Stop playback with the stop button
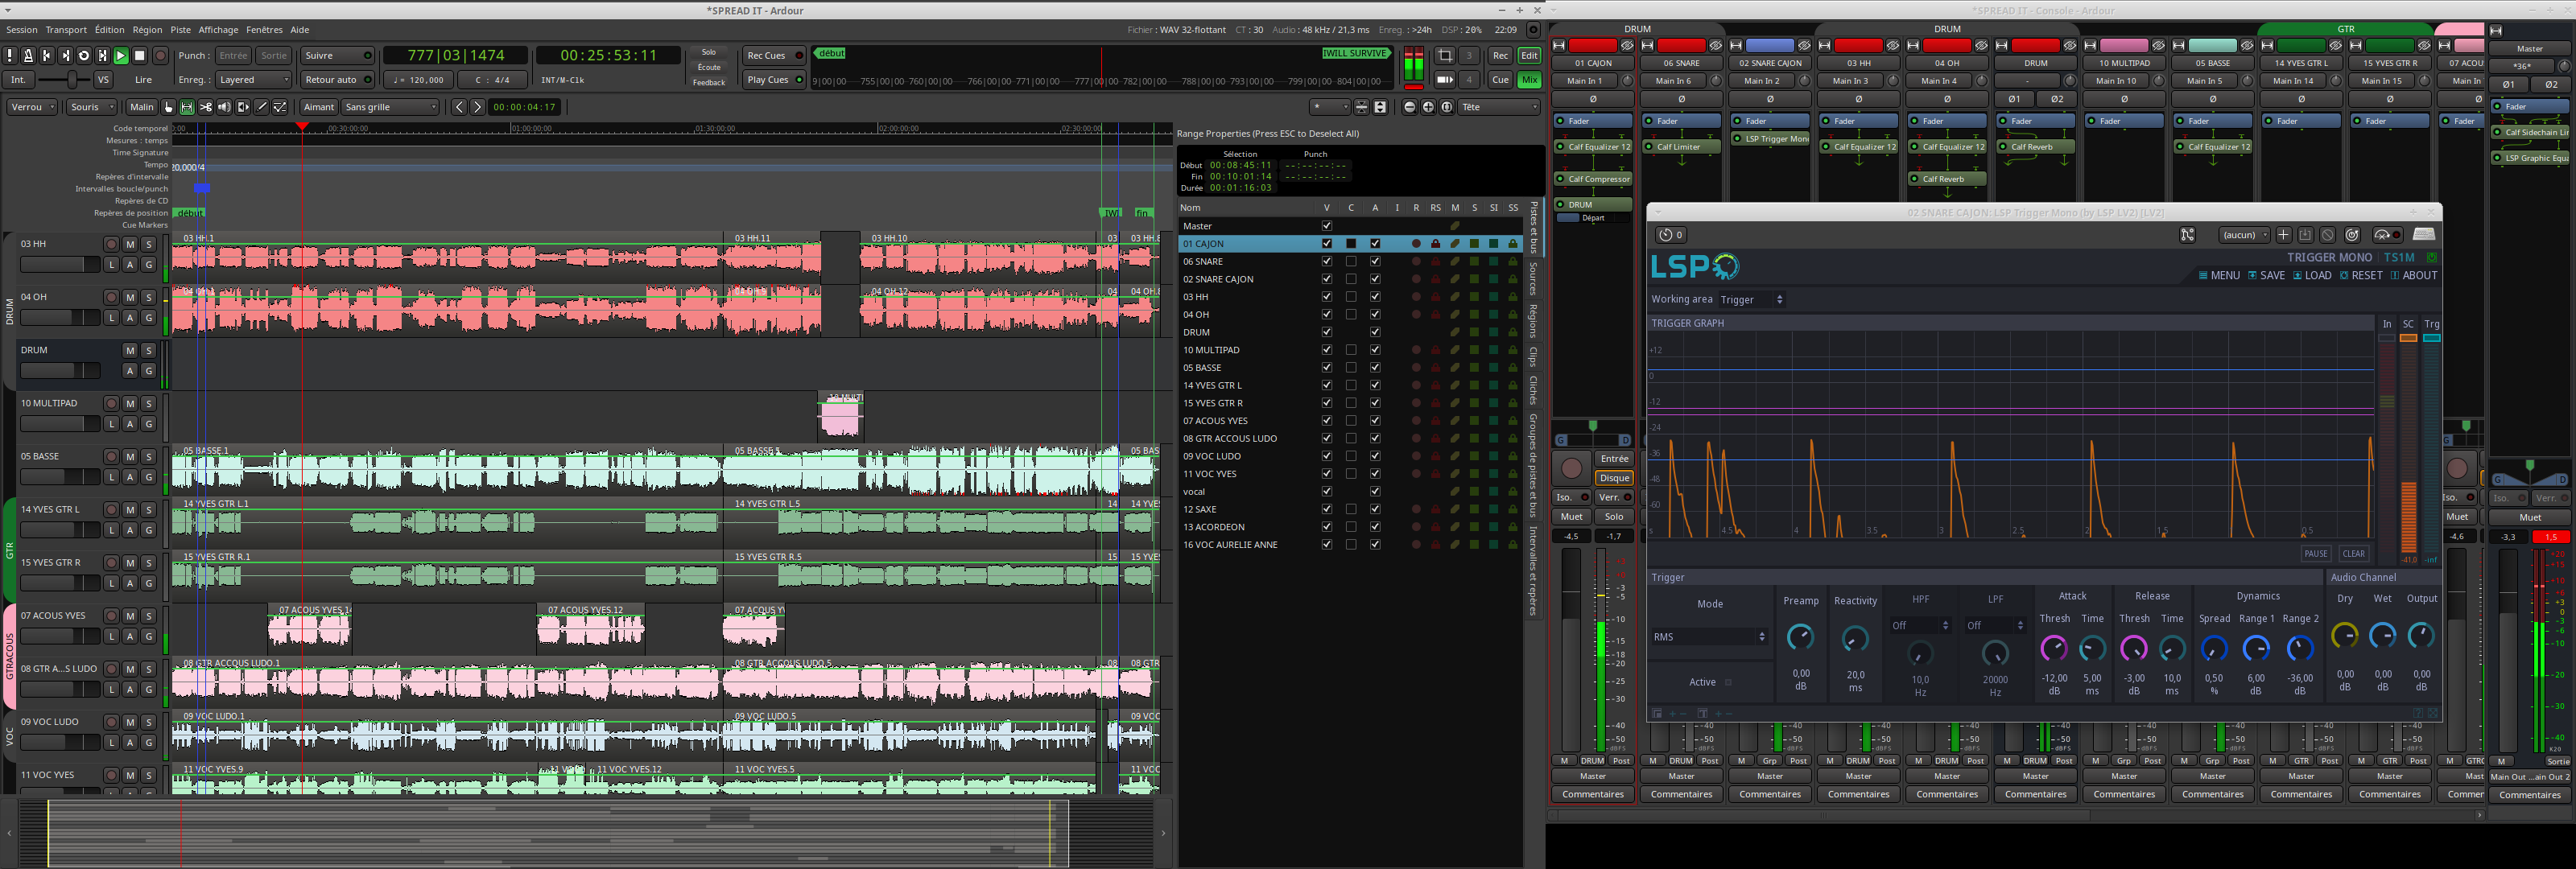Screen dimensions: 2576x869 [140, 56]
